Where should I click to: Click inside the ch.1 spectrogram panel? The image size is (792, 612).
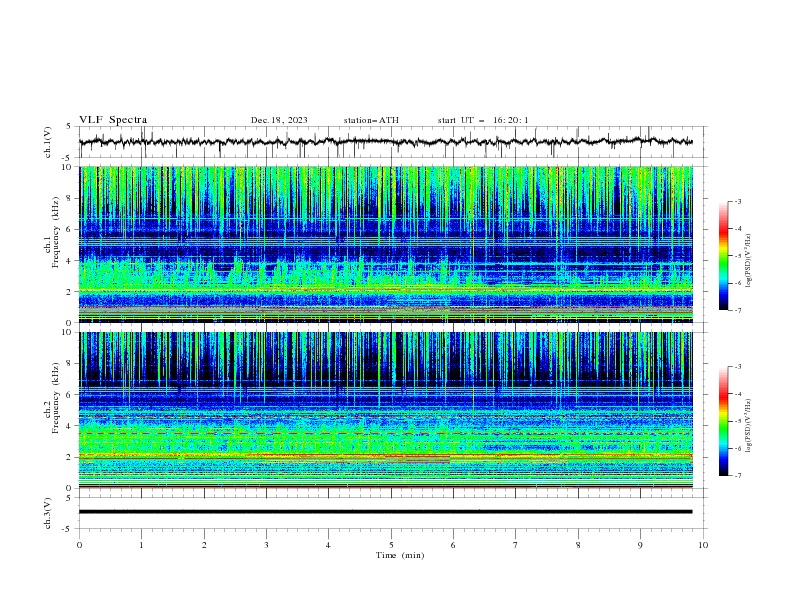point(386,244)
